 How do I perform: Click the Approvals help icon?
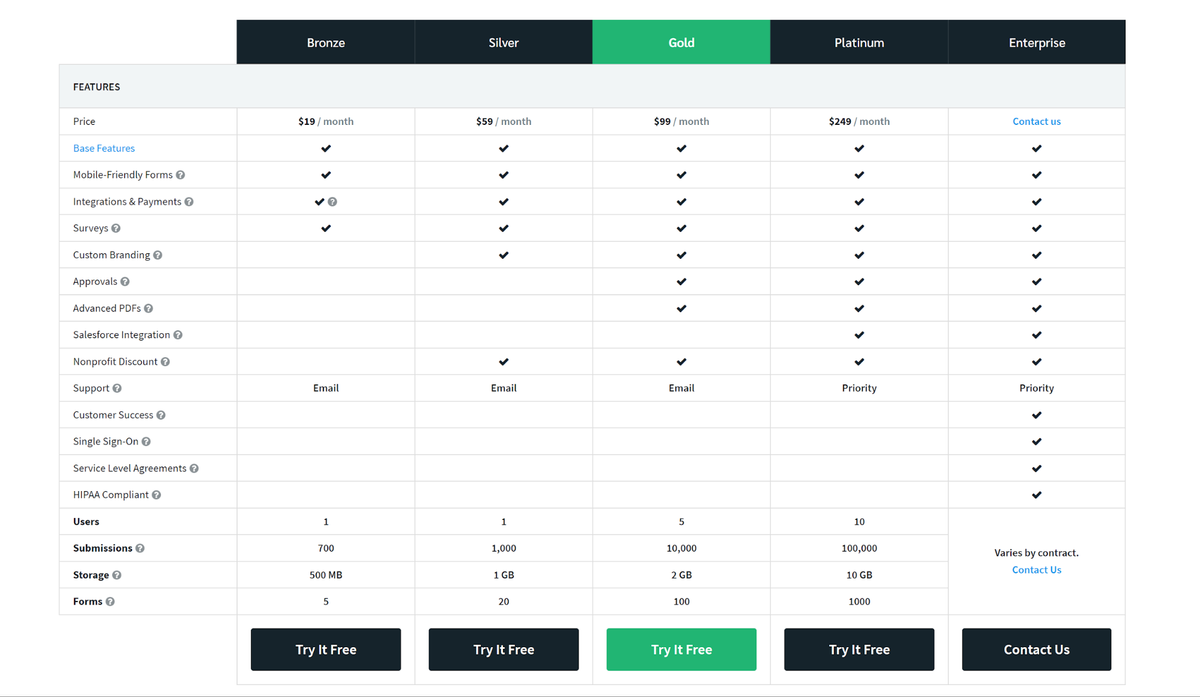coord(126,281)
